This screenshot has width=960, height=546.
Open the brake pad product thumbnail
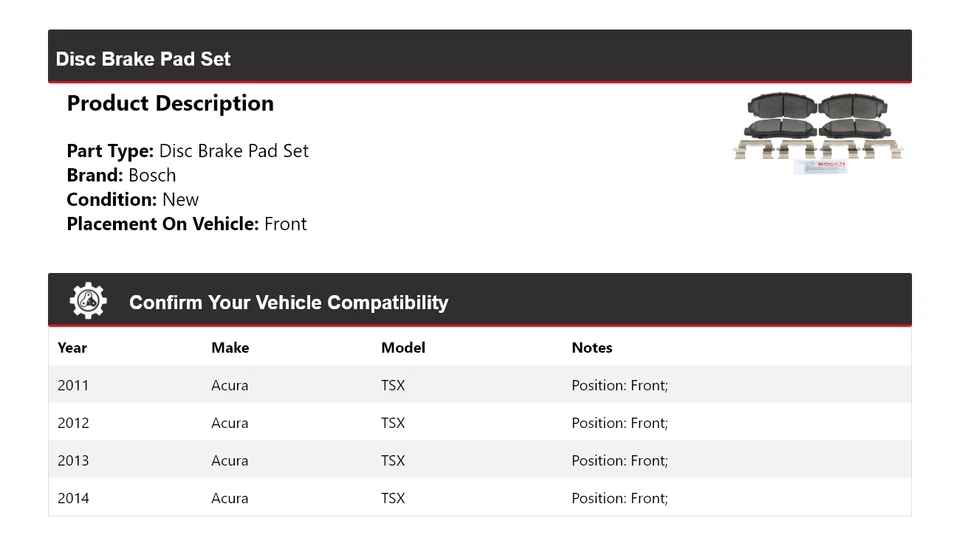point(818,134)
